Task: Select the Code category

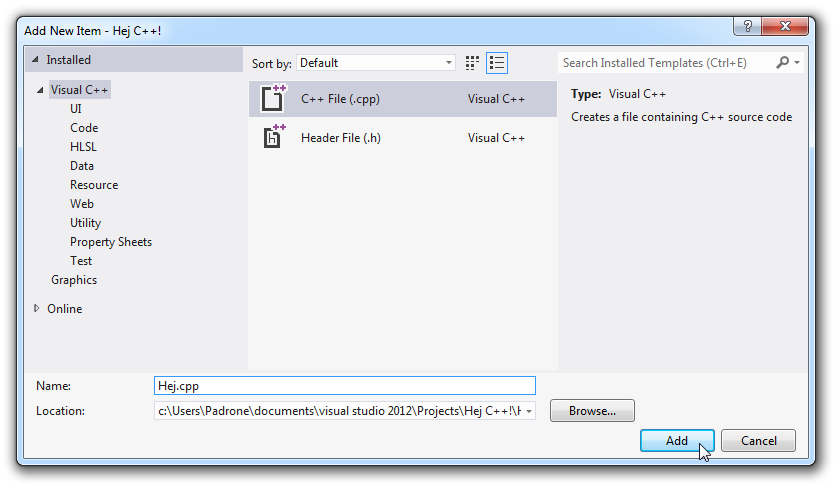Action: pos(84,128)
